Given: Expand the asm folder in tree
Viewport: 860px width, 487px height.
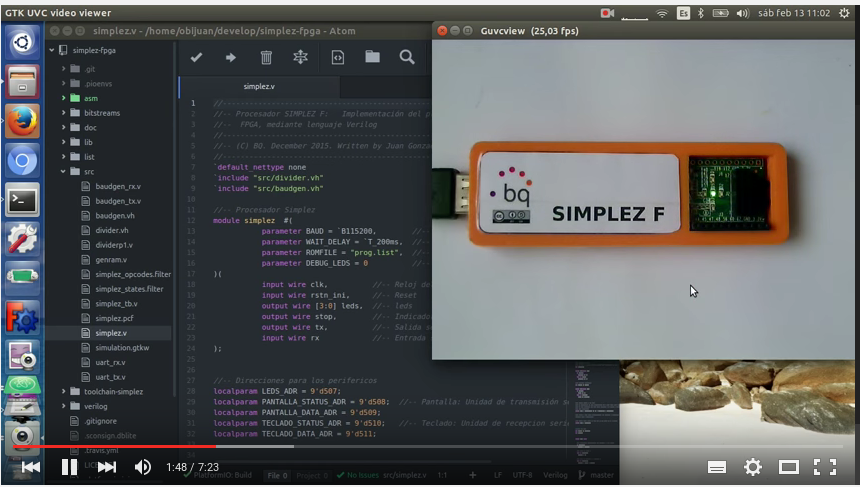Looking at the screenshot, I should click(x=90, y=99).
